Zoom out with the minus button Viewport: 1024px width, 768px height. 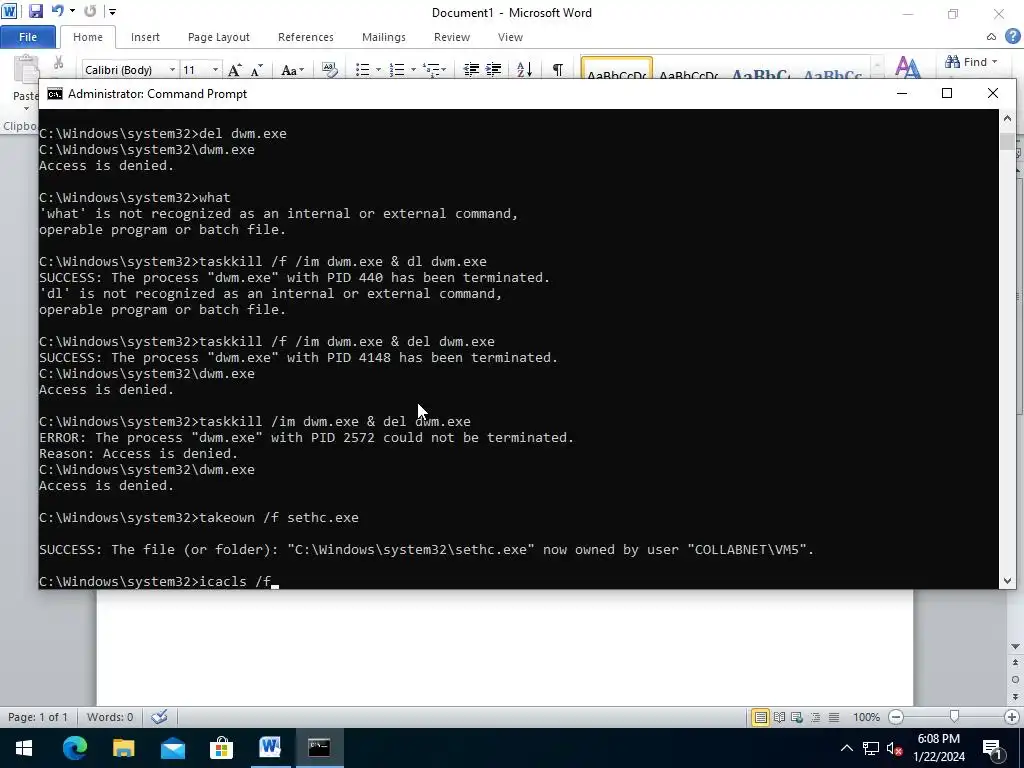coord(896,717)
